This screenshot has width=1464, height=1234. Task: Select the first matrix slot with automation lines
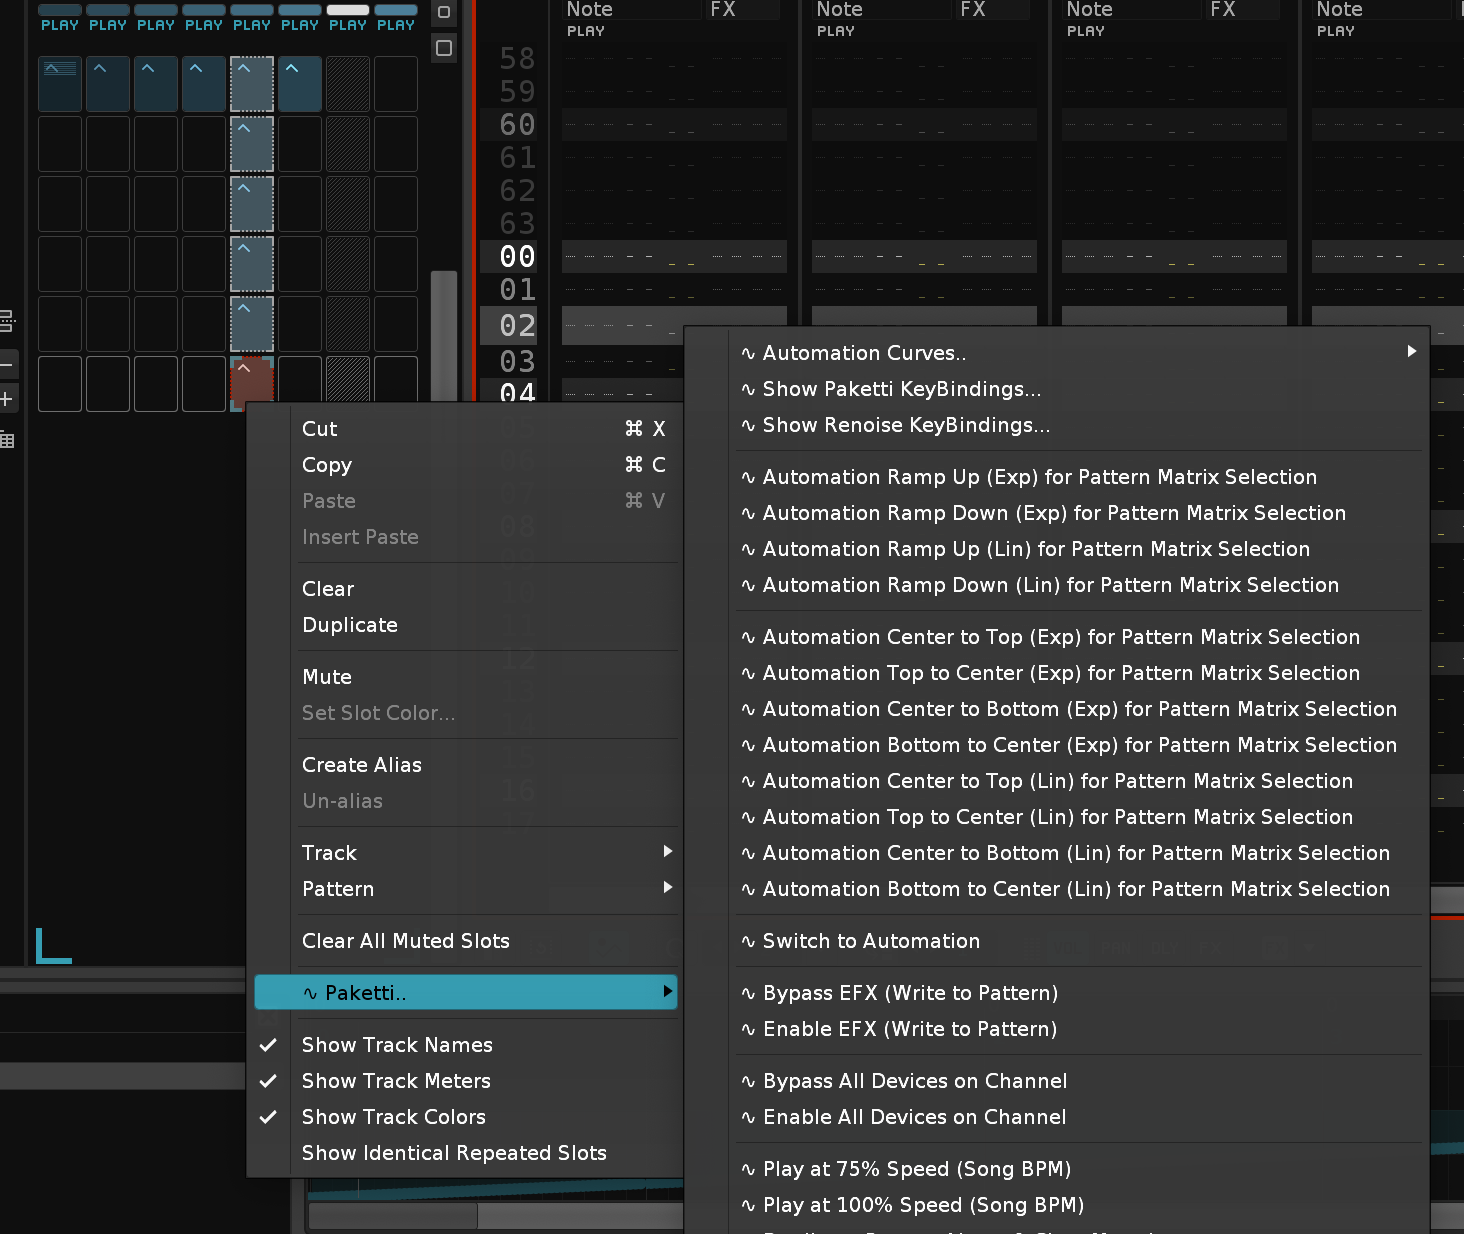click(60, 84)
